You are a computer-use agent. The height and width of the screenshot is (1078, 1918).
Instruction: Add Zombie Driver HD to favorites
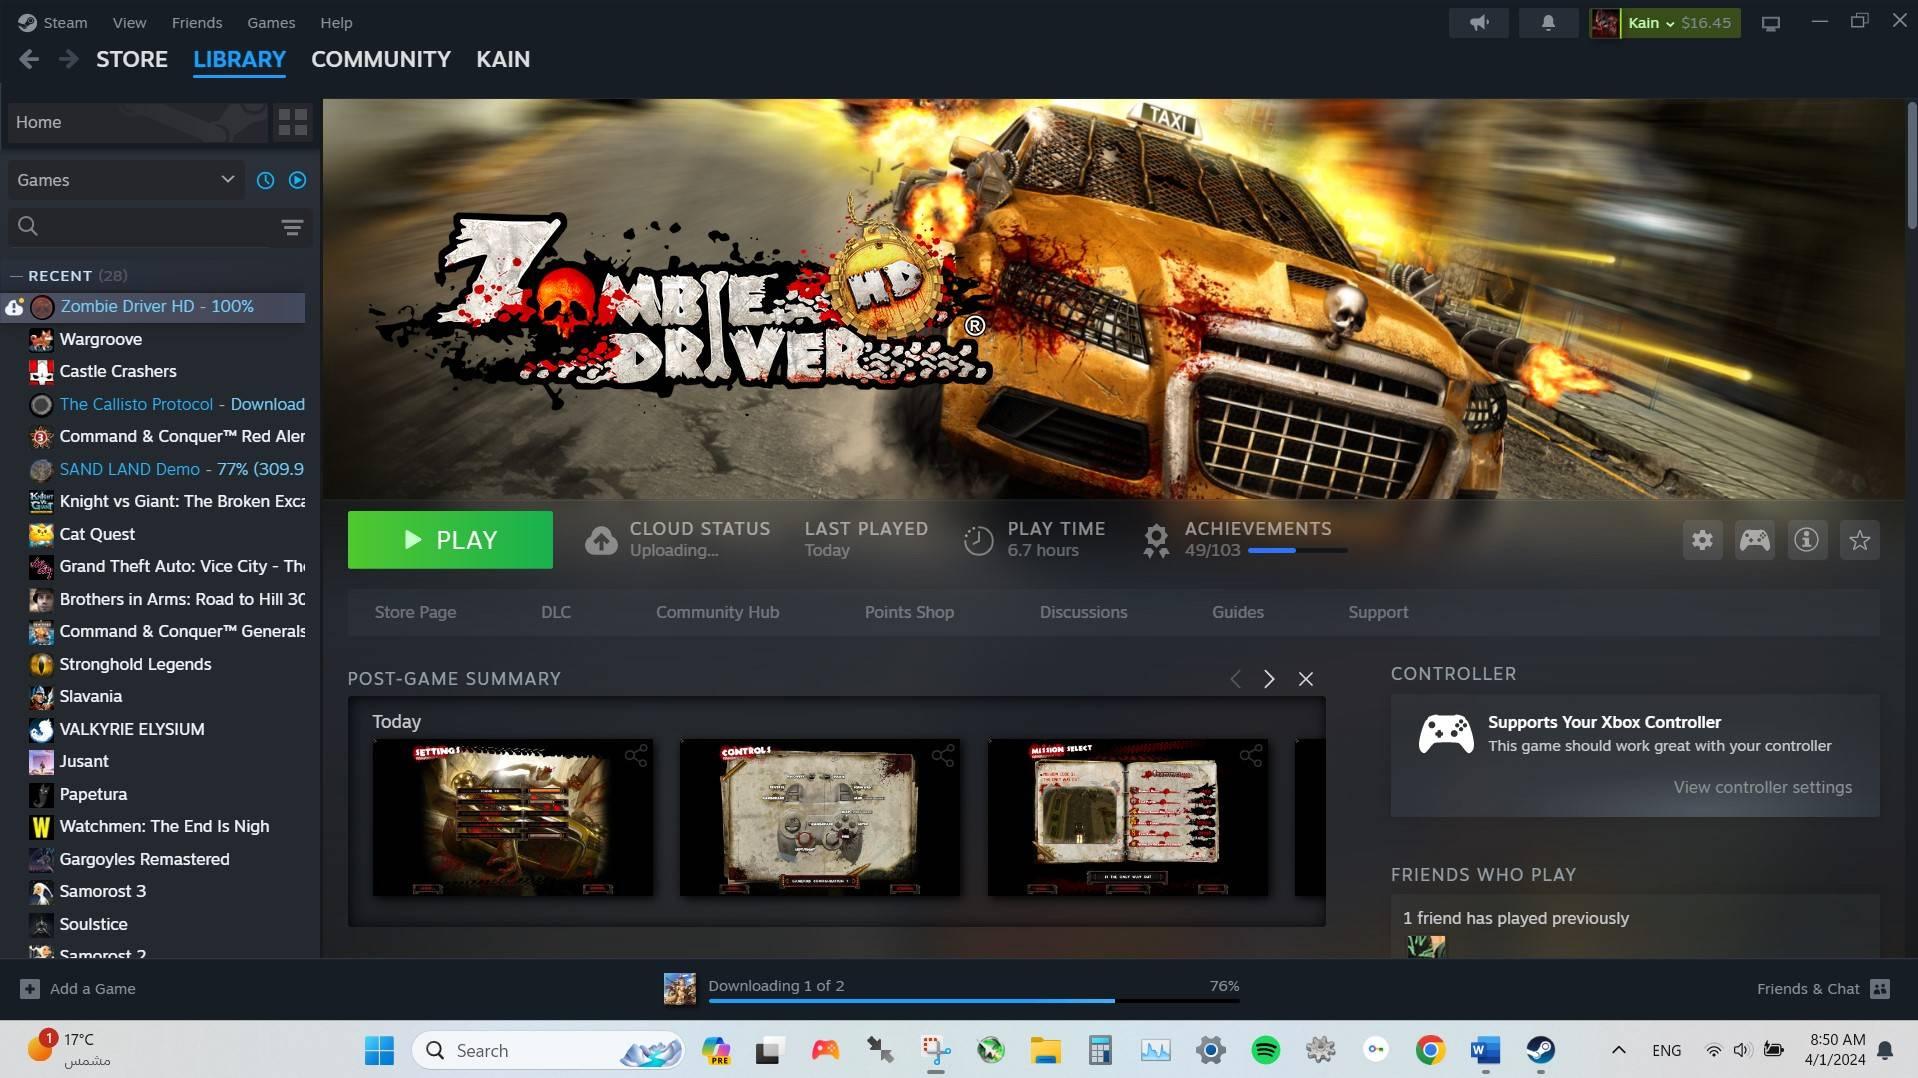(x=1859, y=540)
